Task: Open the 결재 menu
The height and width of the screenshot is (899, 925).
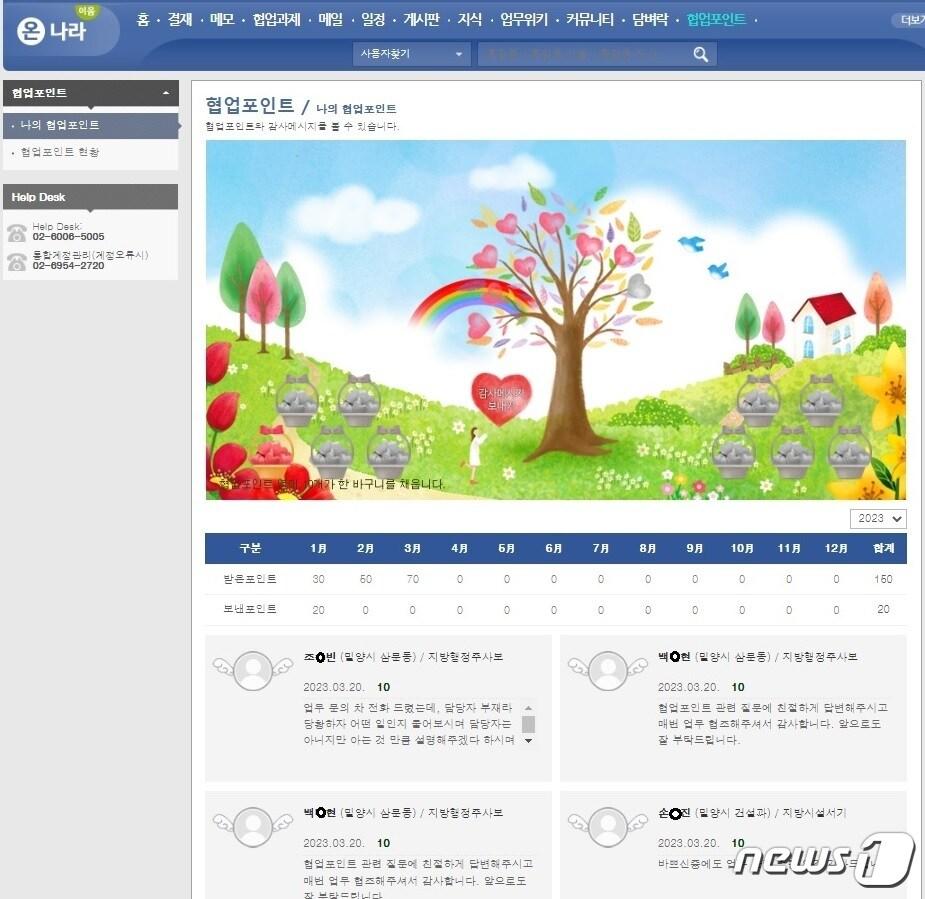Action: coord(180,19)
